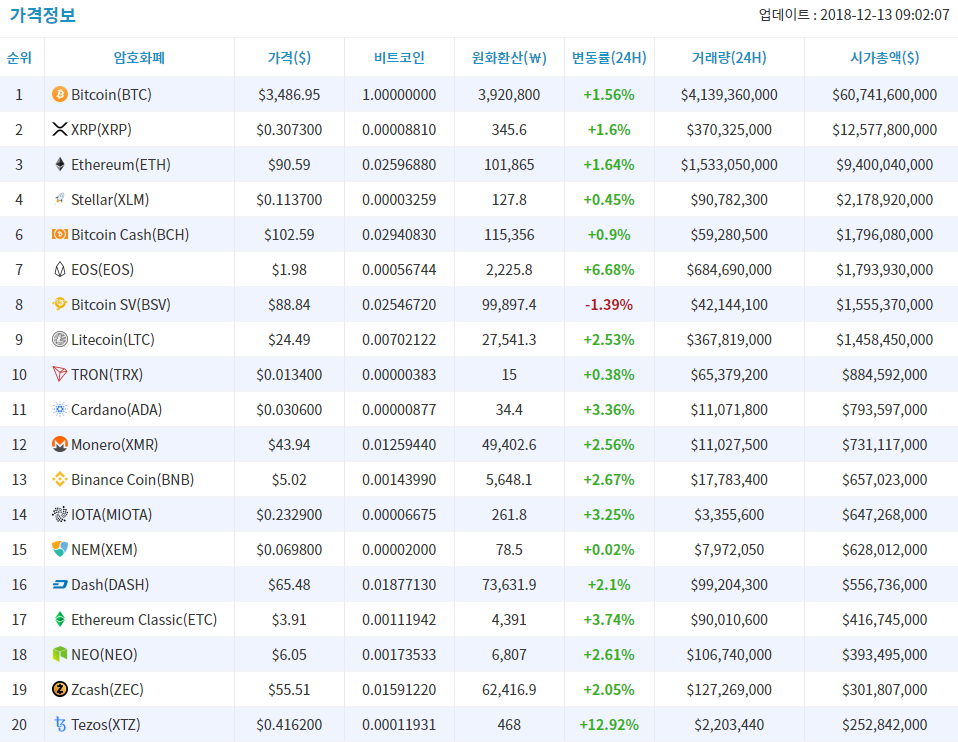Open the Ethereum Classic(ETC) coin name
Viewport: 958px width, 742px height.
tap(144, 619)
